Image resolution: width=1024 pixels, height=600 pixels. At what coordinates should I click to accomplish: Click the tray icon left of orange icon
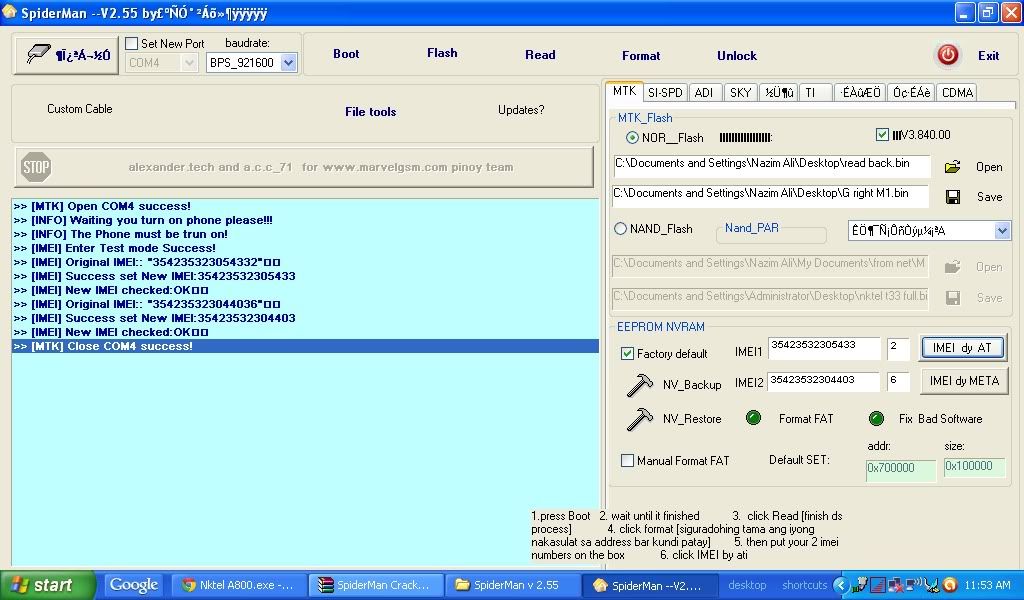pos(933,585)
